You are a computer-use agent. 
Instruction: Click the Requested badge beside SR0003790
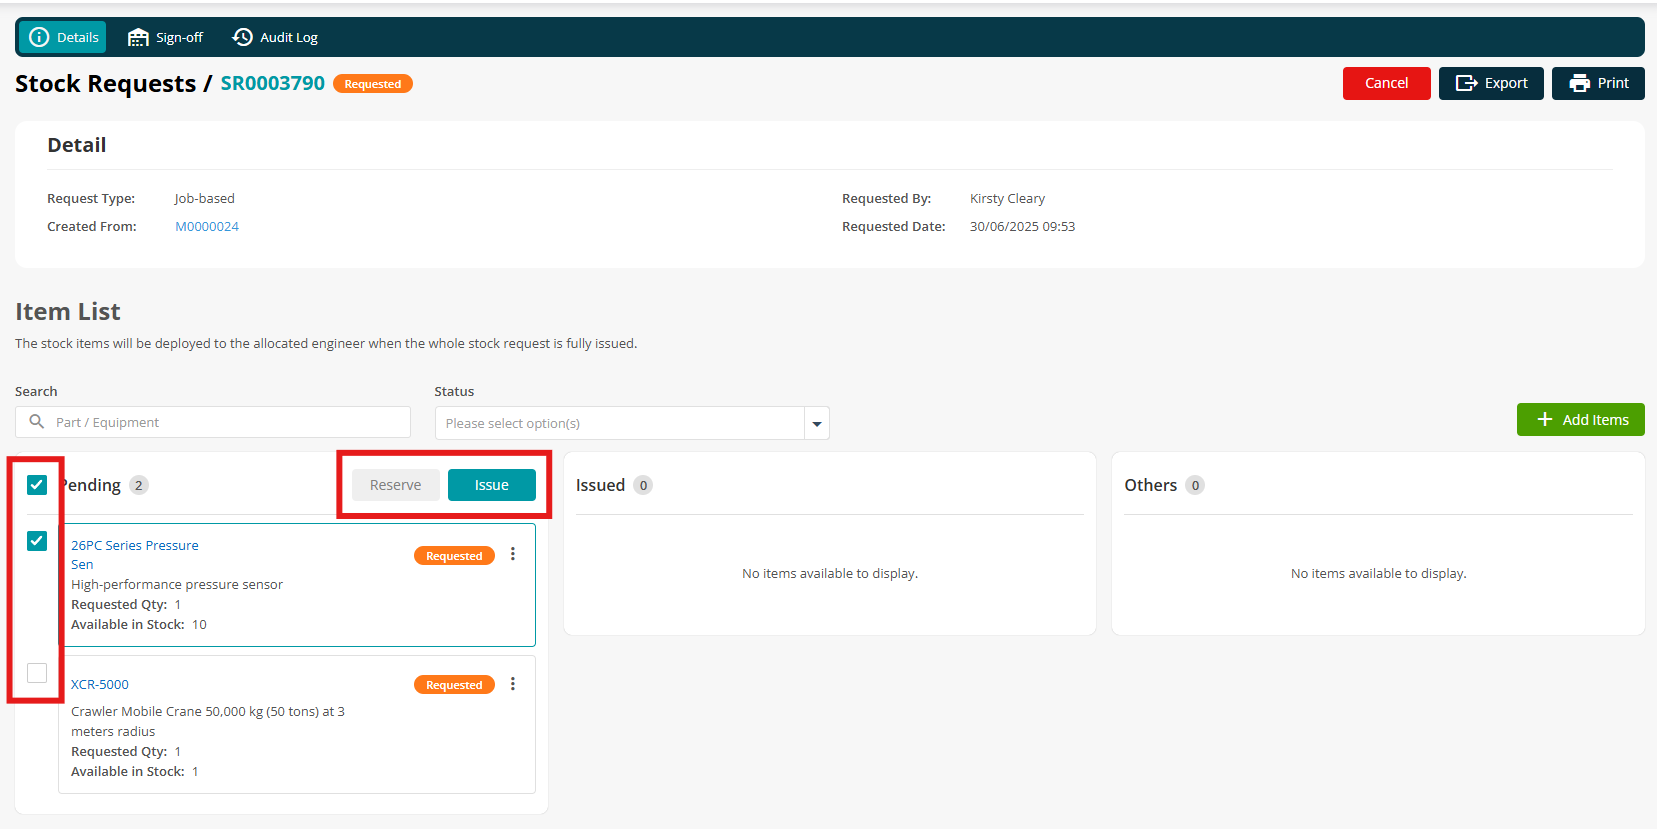[x=373, y=84]
